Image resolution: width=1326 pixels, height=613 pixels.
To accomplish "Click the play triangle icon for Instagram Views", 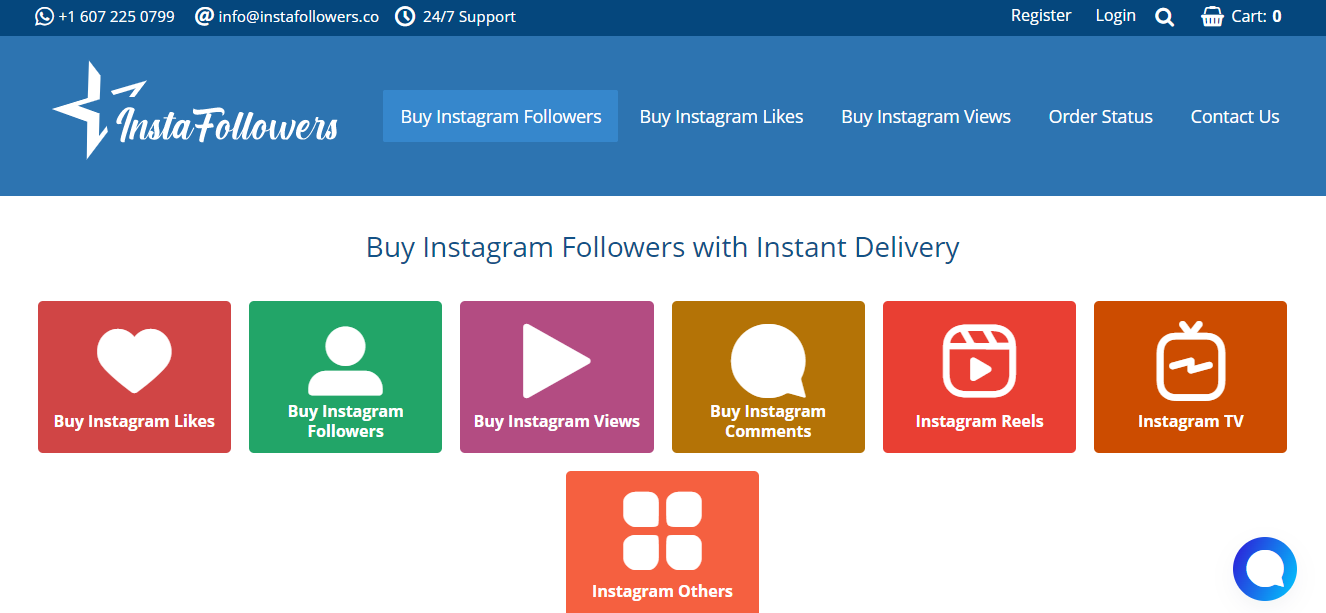I will click(x=555, y=361).
